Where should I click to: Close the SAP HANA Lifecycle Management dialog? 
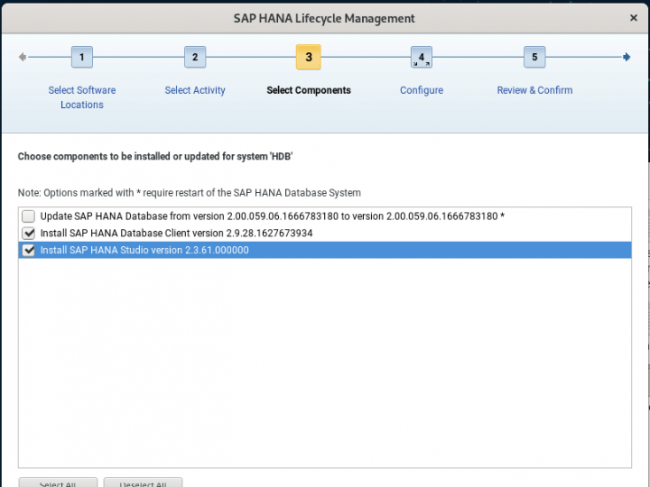point(633,18)
